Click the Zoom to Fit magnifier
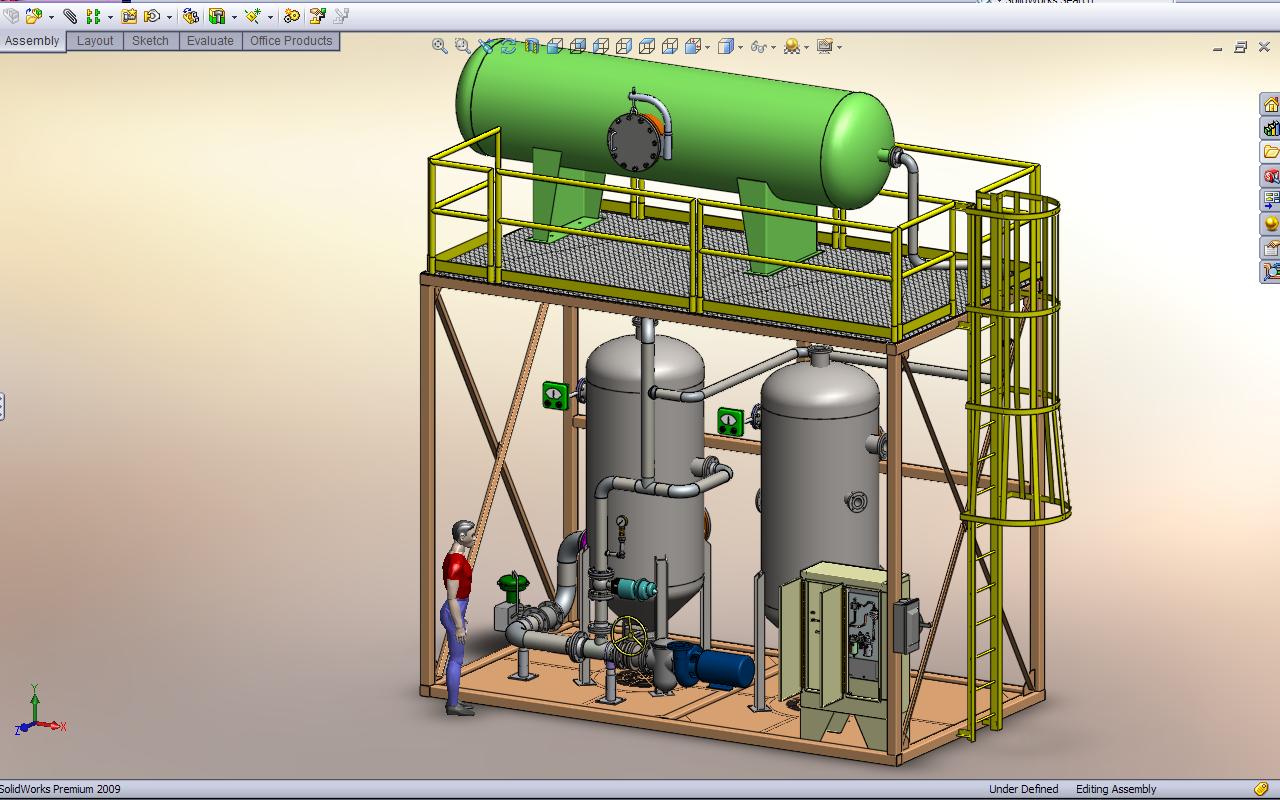 point(440,46)
